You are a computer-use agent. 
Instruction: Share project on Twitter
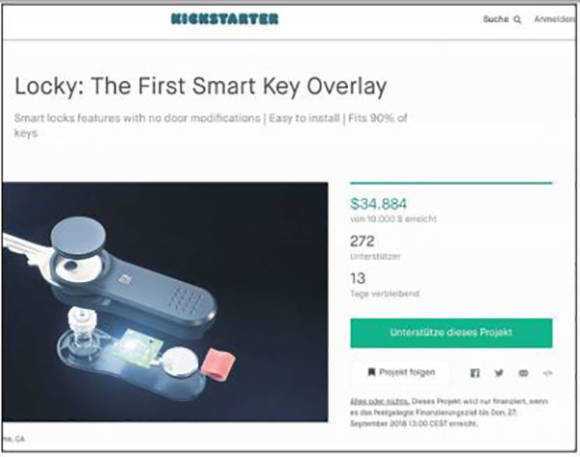499,373
